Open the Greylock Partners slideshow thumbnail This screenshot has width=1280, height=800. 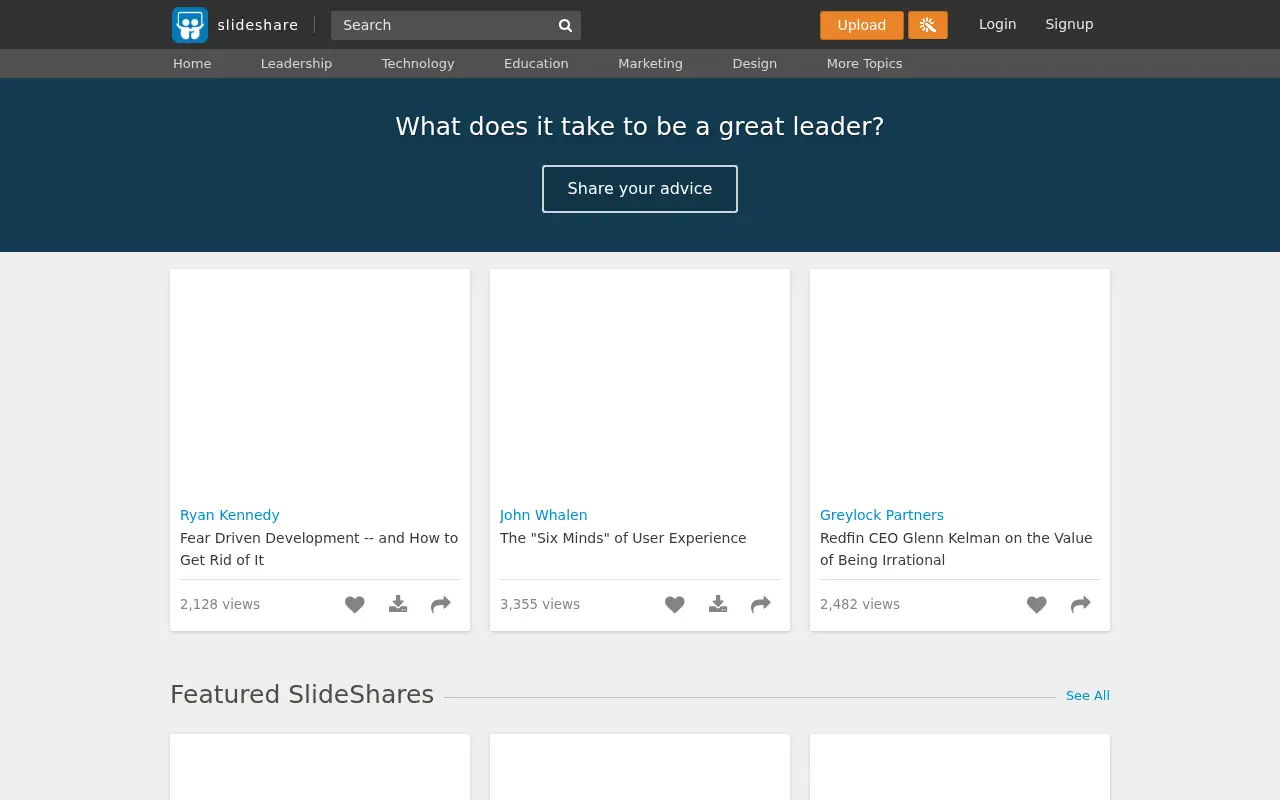(x=960, y=382)
